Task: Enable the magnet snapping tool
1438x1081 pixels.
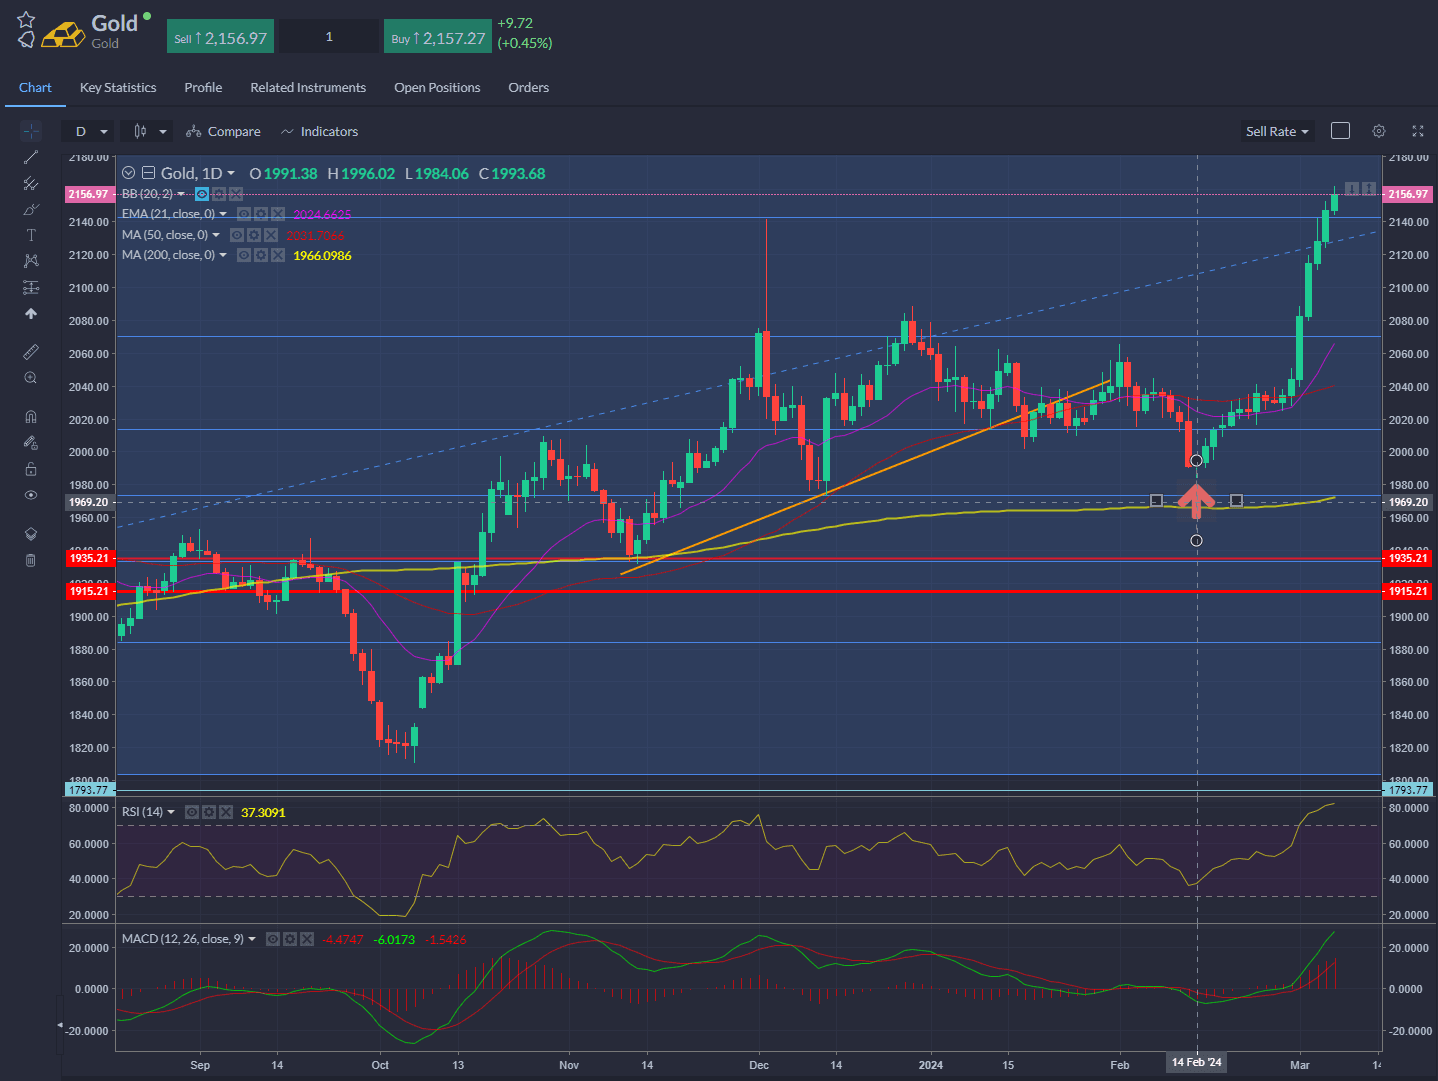Action: (x=30, y=416)
